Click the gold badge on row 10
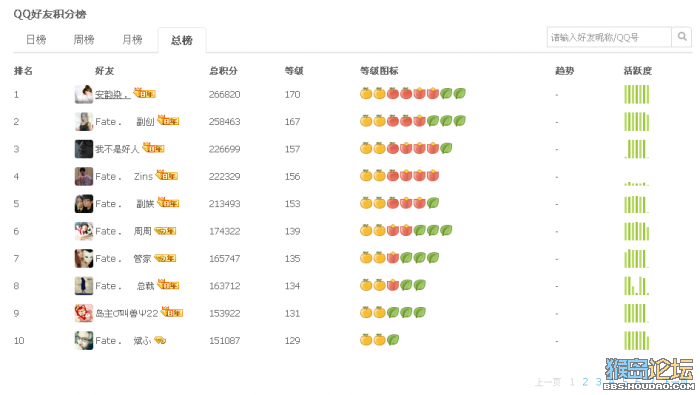Screen dimensions: 700x395 pos(160,341)
